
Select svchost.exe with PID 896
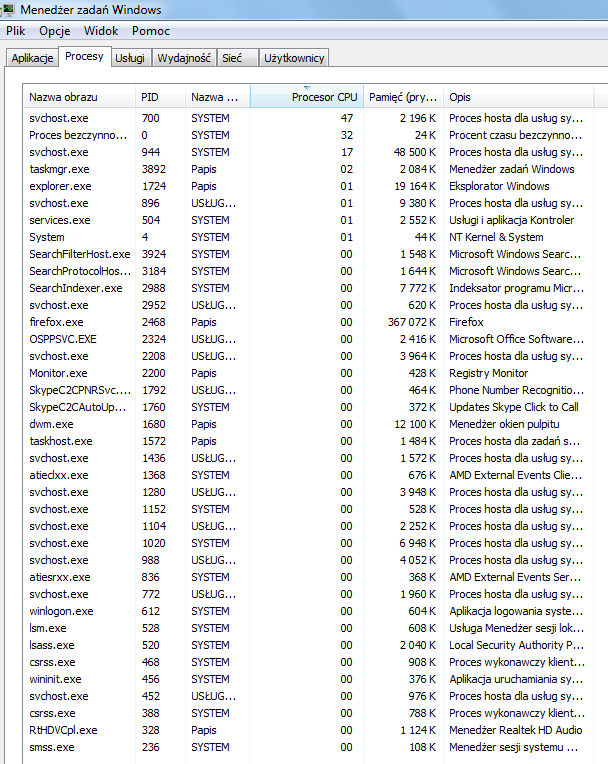[308, 203]
